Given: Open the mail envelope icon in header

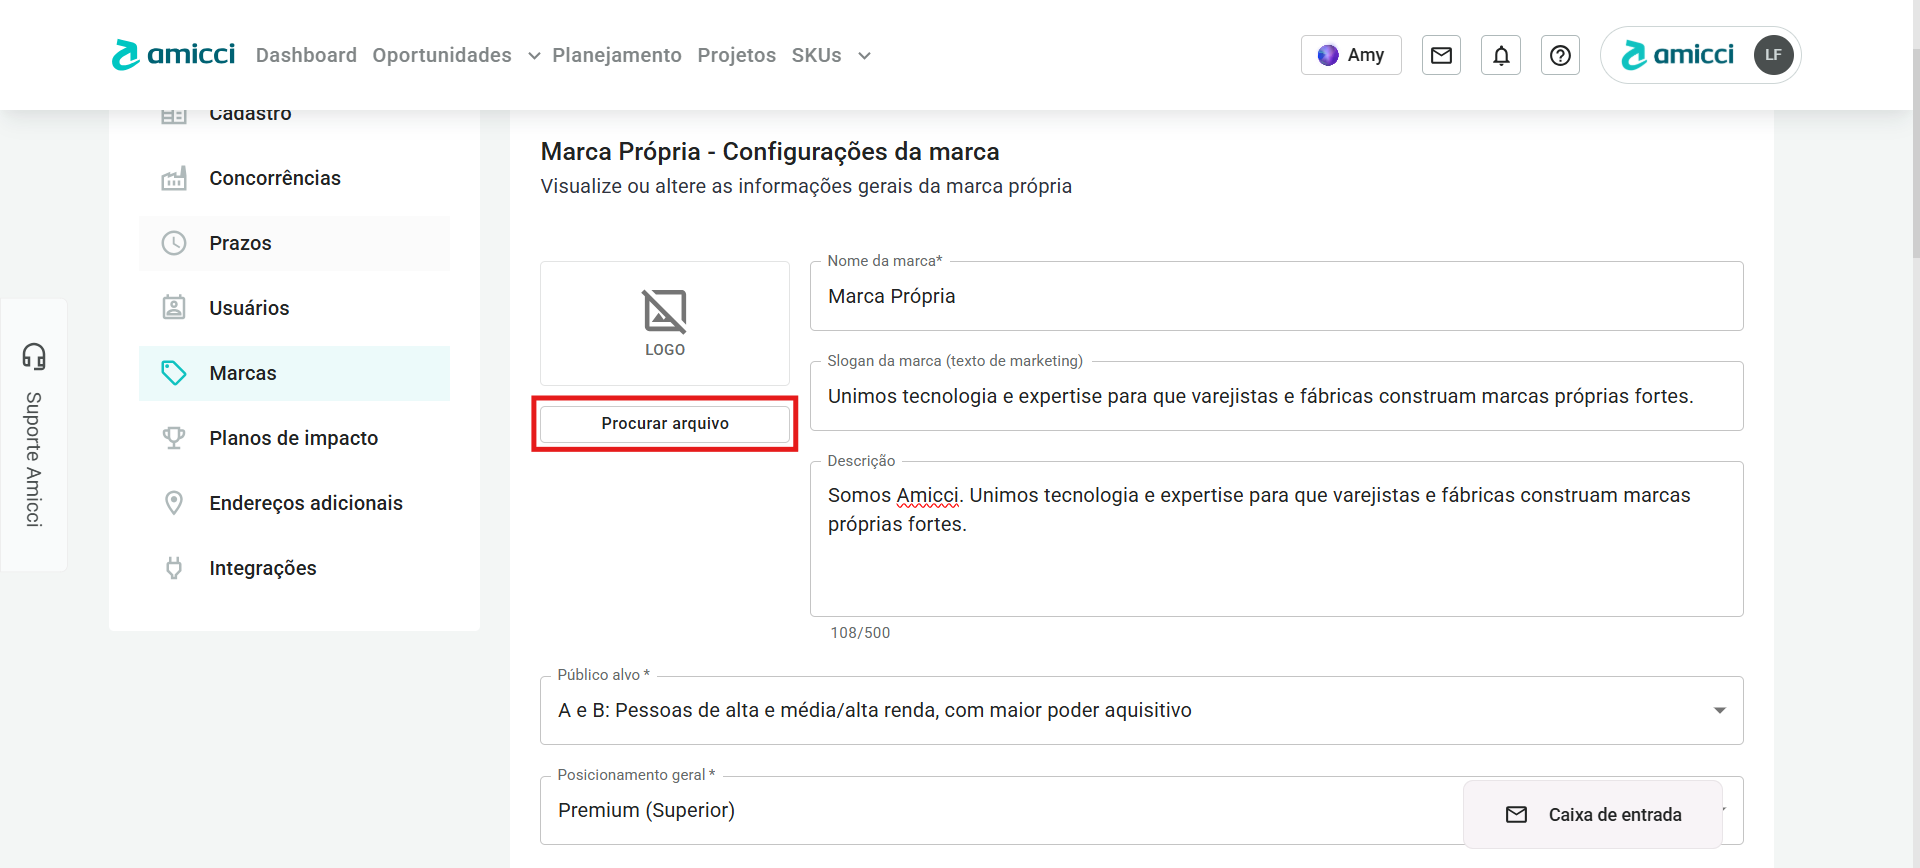Looking at the screenshot, I should (x=1441, y=55).
